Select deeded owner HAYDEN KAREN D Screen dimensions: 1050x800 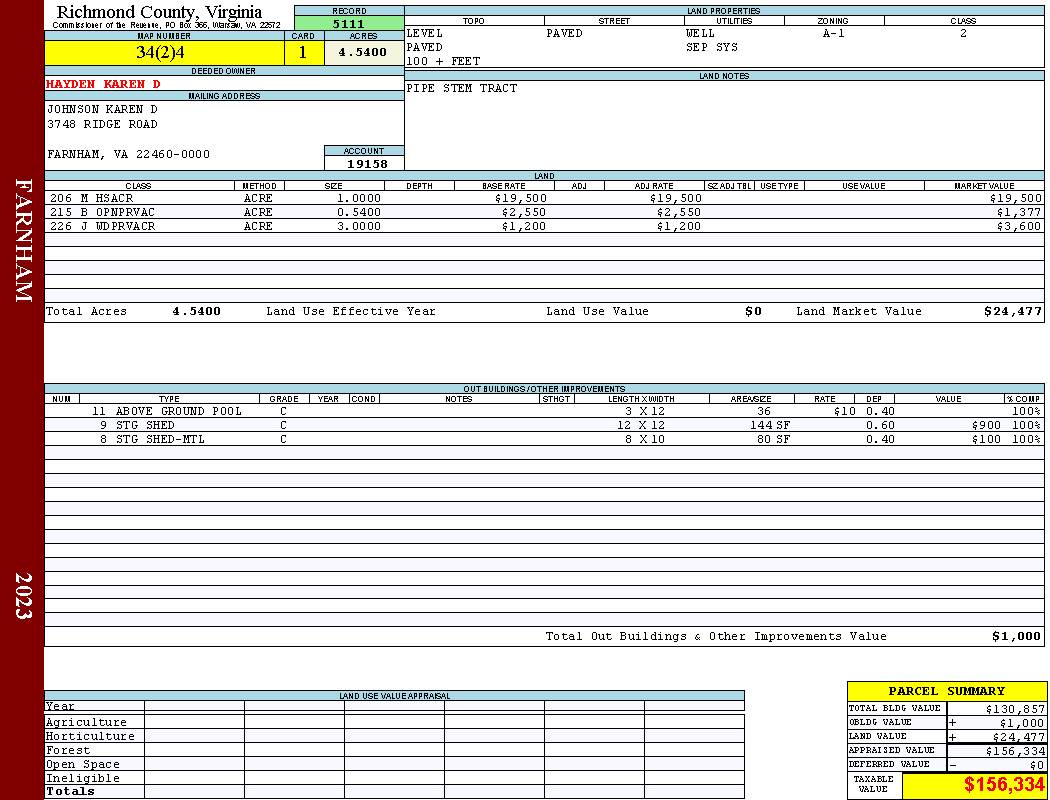[103, 84]
